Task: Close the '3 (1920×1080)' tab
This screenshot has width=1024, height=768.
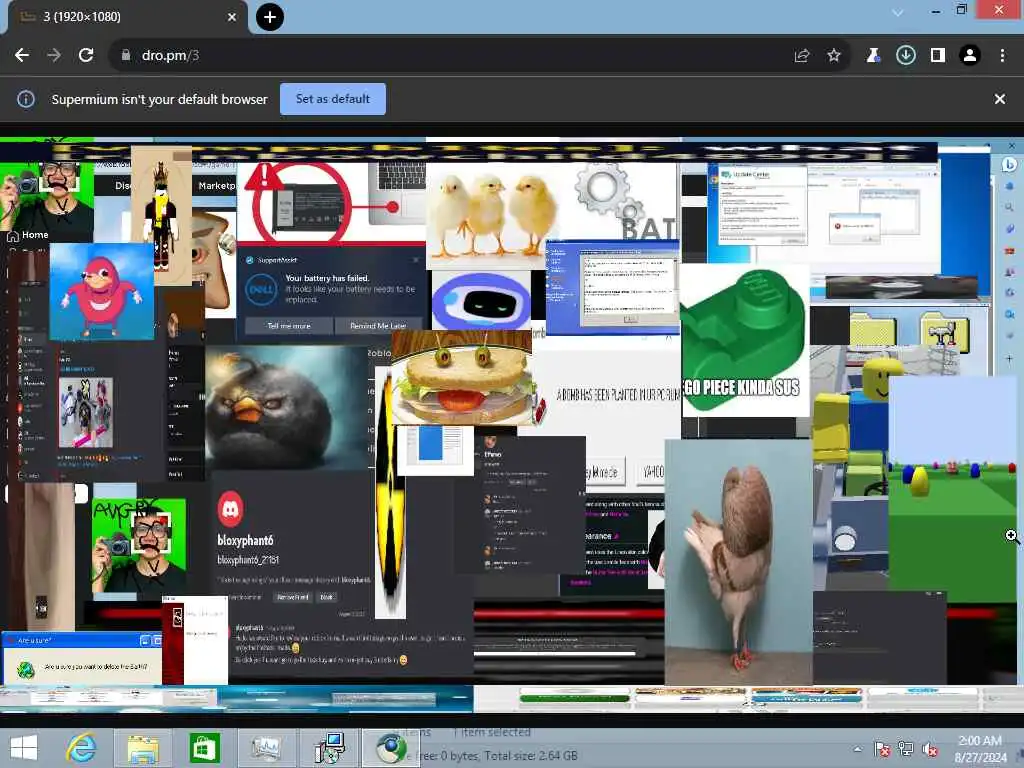Action: coord(232,17)
